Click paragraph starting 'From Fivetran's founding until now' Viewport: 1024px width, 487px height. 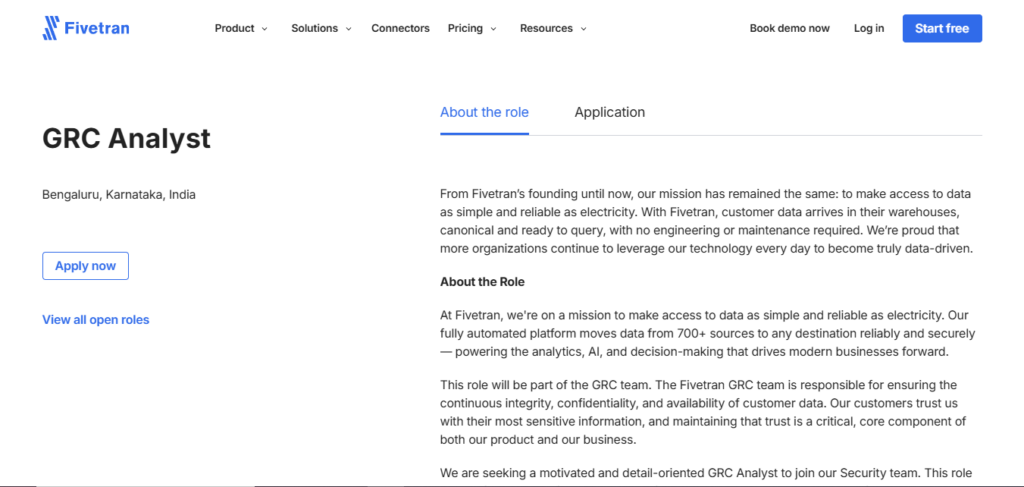click(x=707, y=221)
